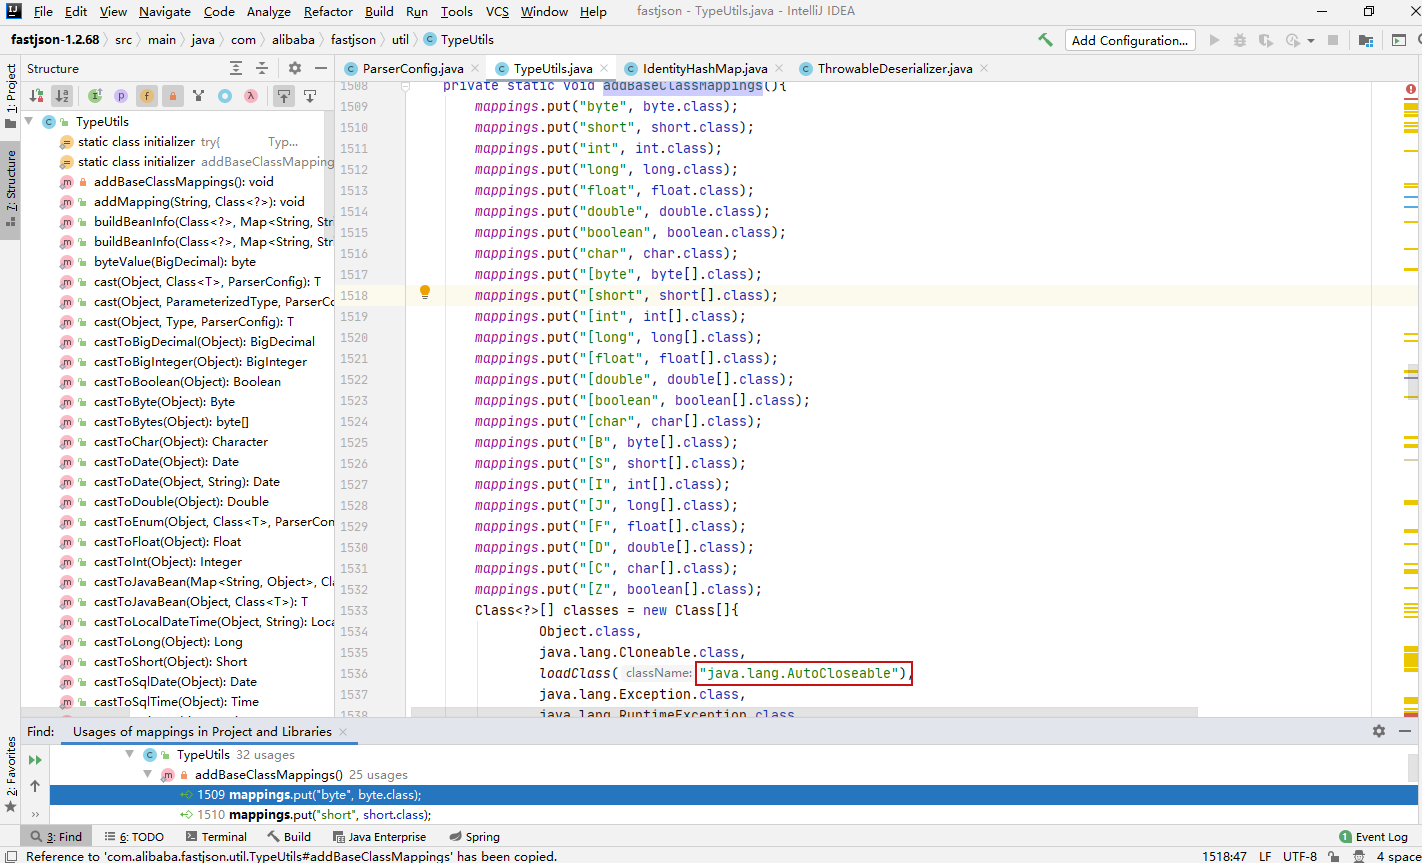Screen dimensions: 1422x863
Task: Select castToBigDecimal(Object) in Structure tree
Action: point(205,342)
